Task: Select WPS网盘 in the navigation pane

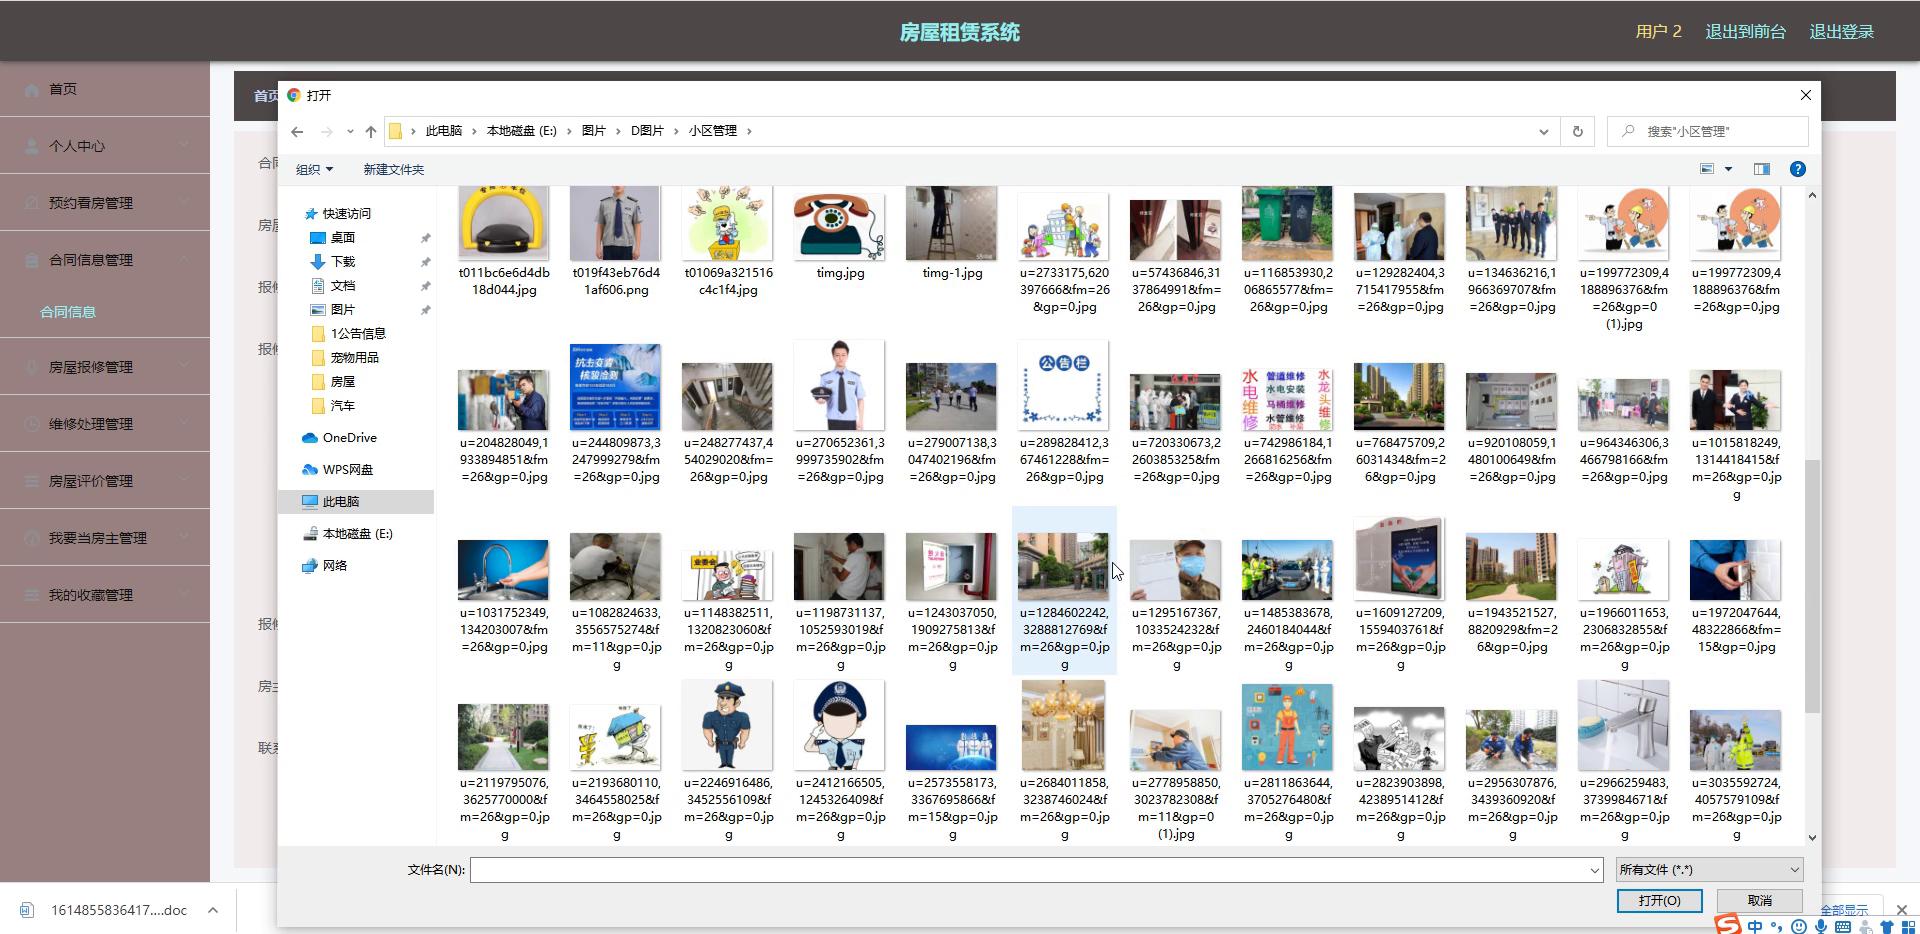Action: point(347,469)
